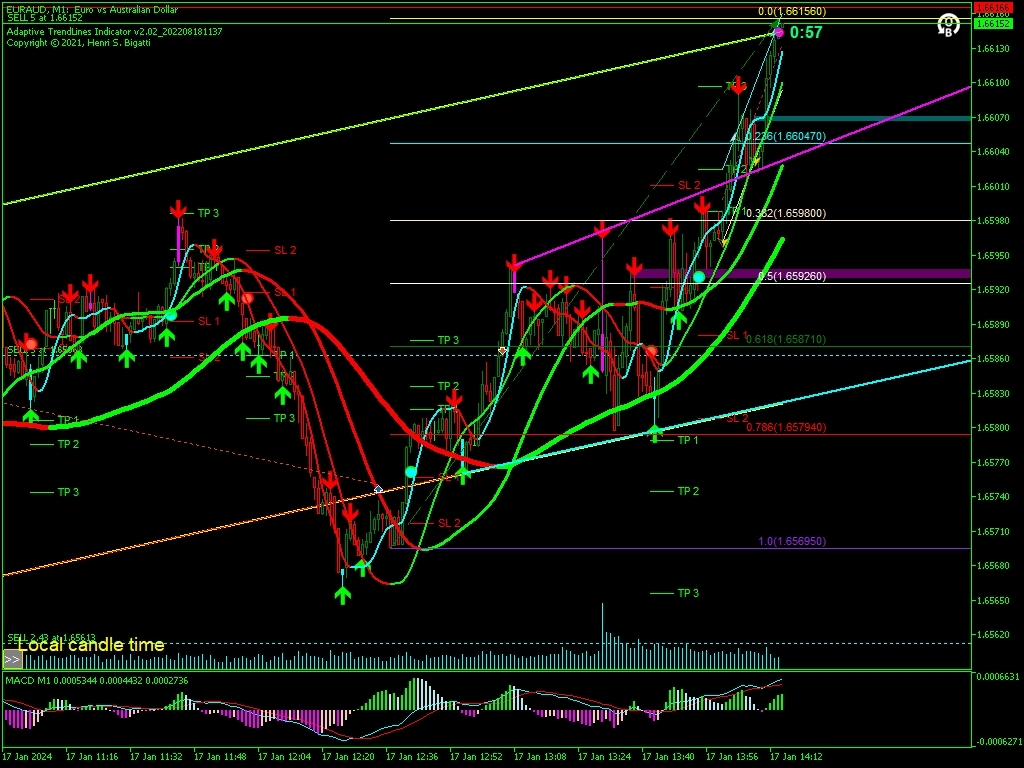
Task: Click the Local candle time text
Action: pyautogui.click(x=91, y=645)
